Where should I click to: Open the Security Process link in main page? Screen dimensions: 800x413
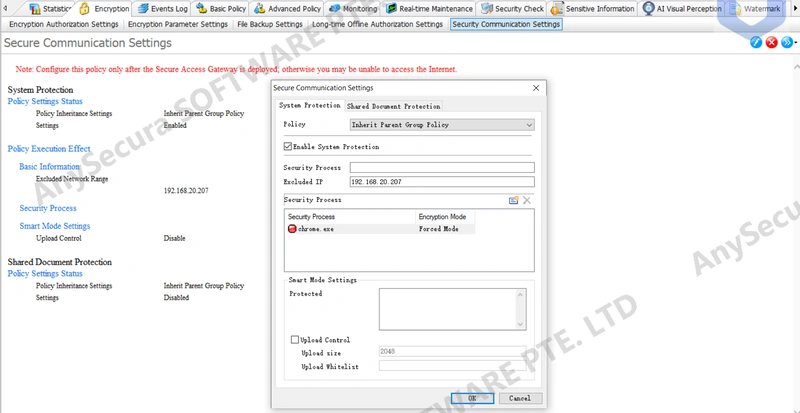coord(48,208)
